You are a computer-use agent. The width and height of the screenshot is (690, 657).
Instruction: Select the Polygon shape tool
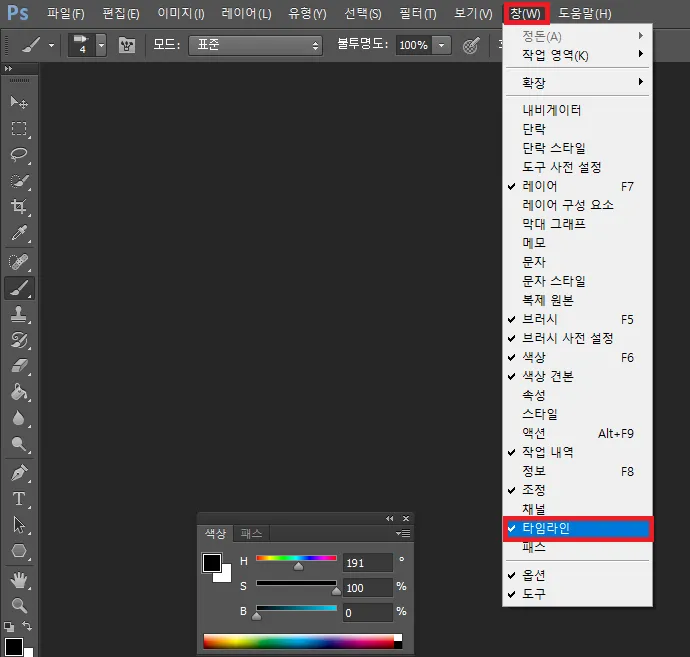(19, 551)
